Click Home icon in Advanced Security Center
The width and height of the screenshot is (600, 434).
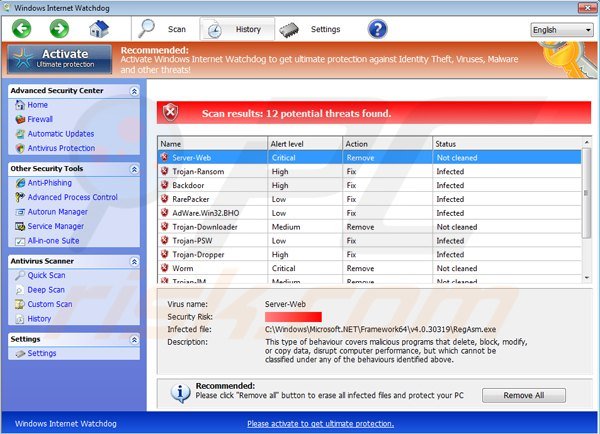click(x=20, y=105)
